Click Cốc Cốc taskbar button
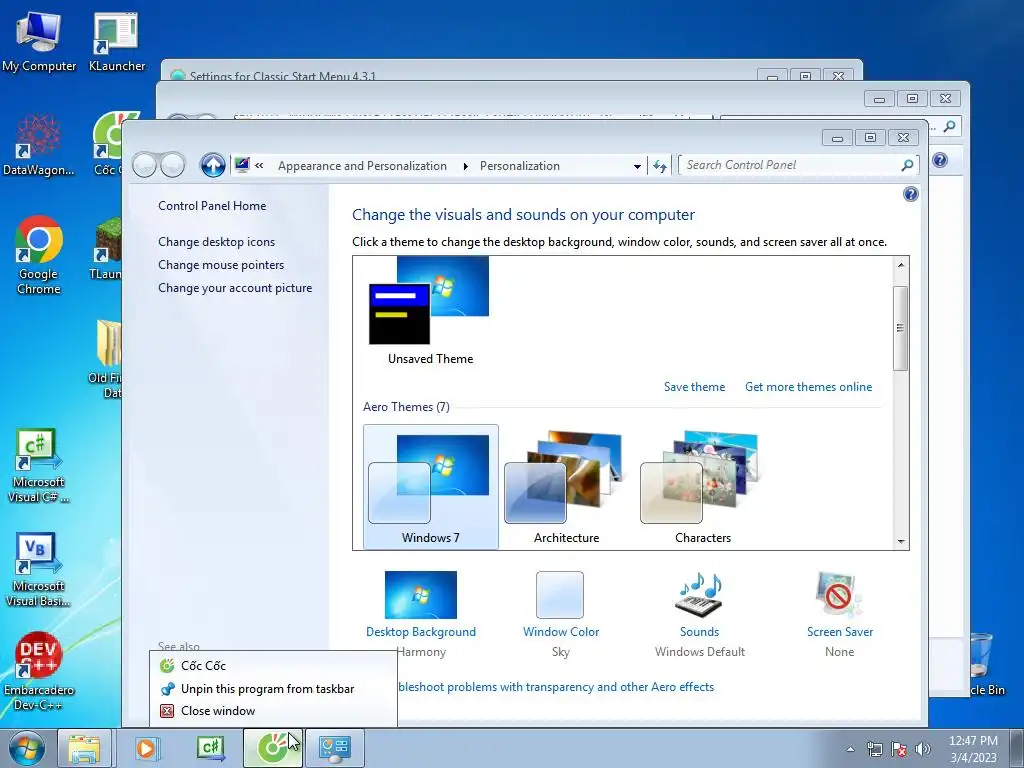1024x768 pixels. coord(273,748)
